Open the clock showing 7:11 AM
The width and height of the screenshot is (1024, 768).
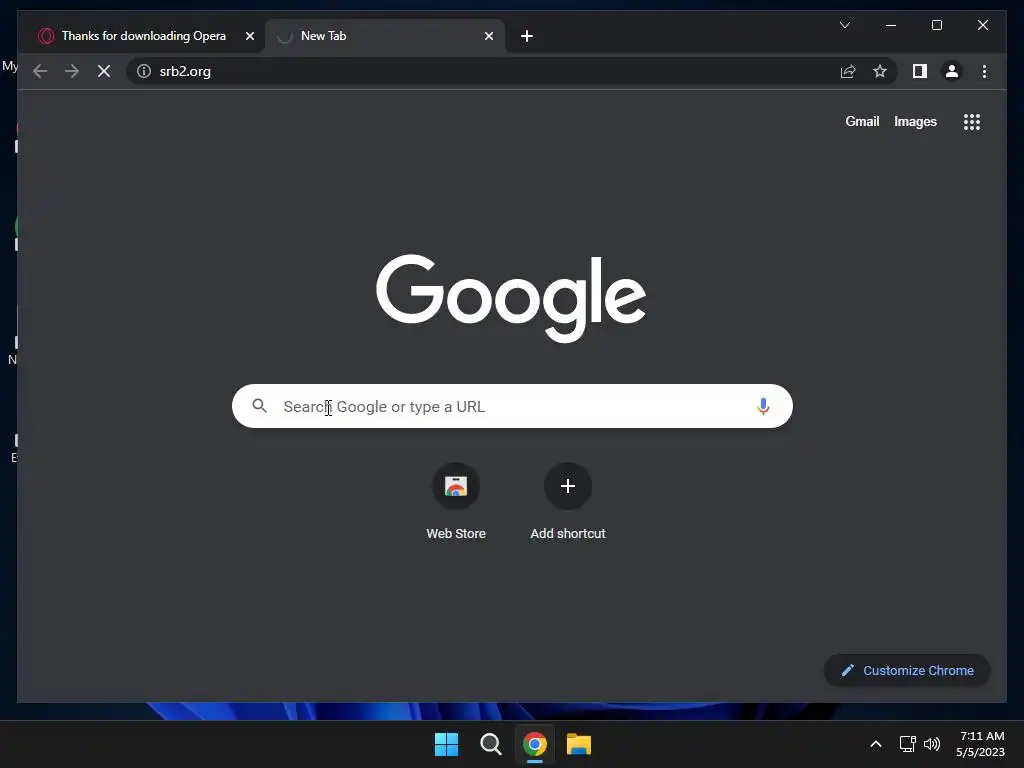click(980, 744)
